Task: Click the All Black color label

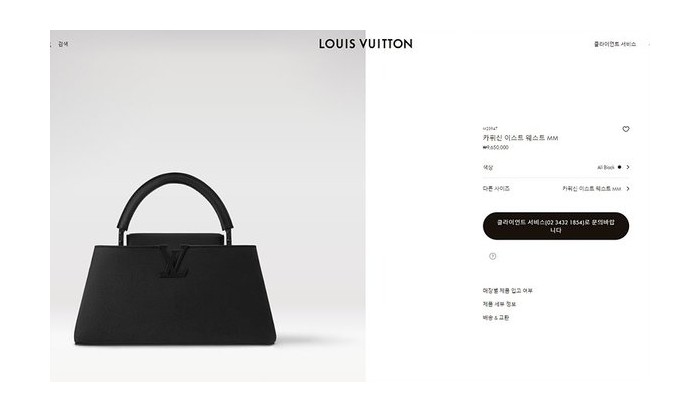Action: [606, 167]
